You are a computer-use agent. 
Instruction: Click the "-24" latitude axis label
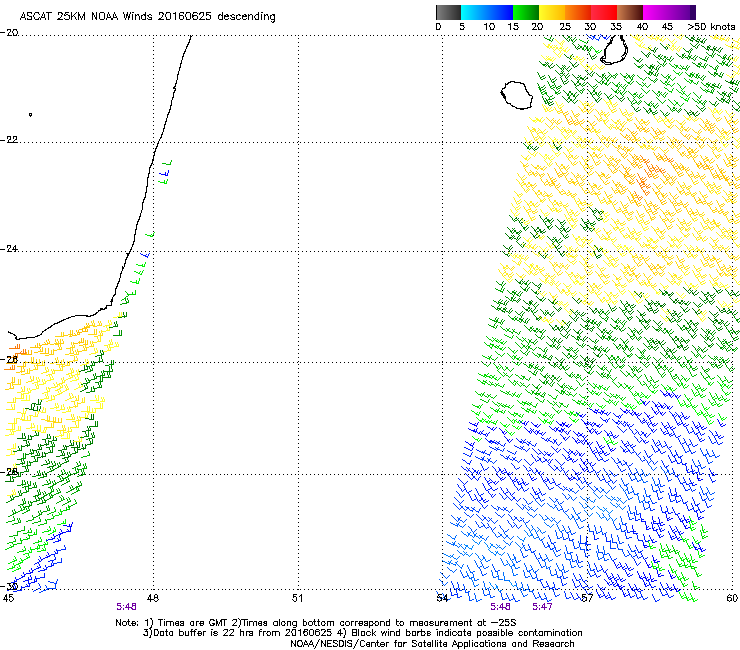click(x=9, y=249)
